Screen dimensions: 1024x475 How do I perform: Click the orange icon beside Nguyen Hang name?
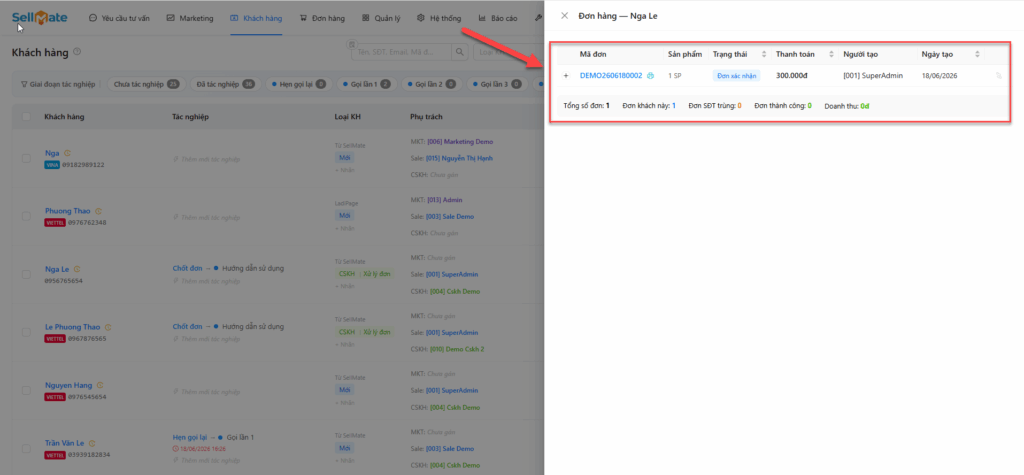100,385
